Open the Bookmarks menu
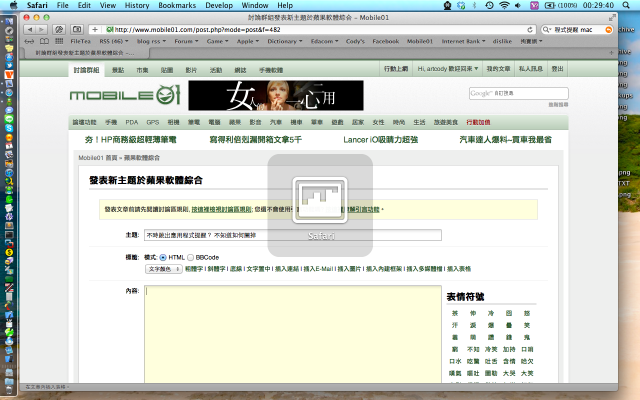Viewport: 640px width, 400px height. (x=177, y=5)
